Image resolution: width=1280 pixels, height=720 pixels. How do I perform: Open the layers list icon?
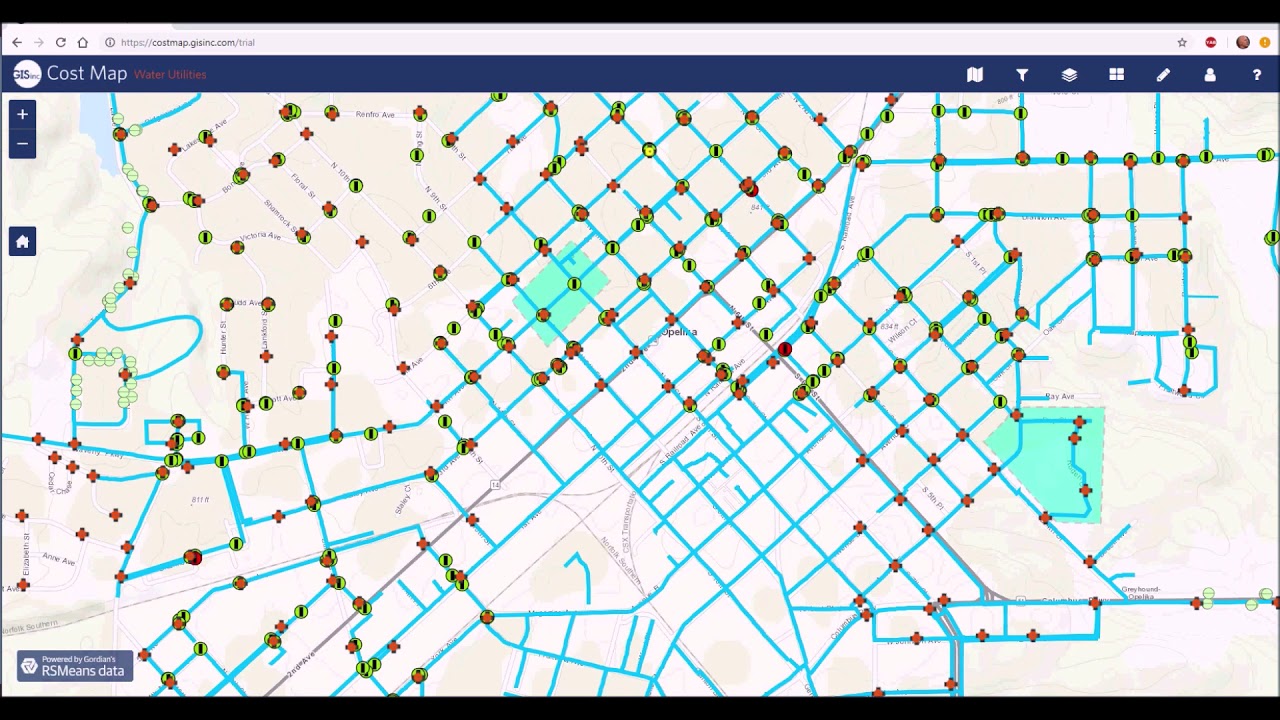pyautogui.click(x=1069, y=75)
